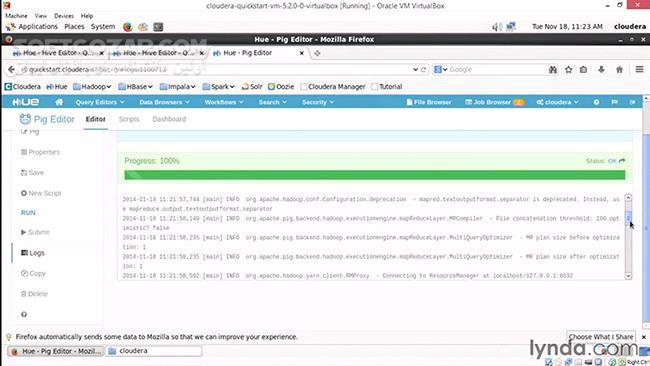Open the Dashboard tab

[169, 119]
